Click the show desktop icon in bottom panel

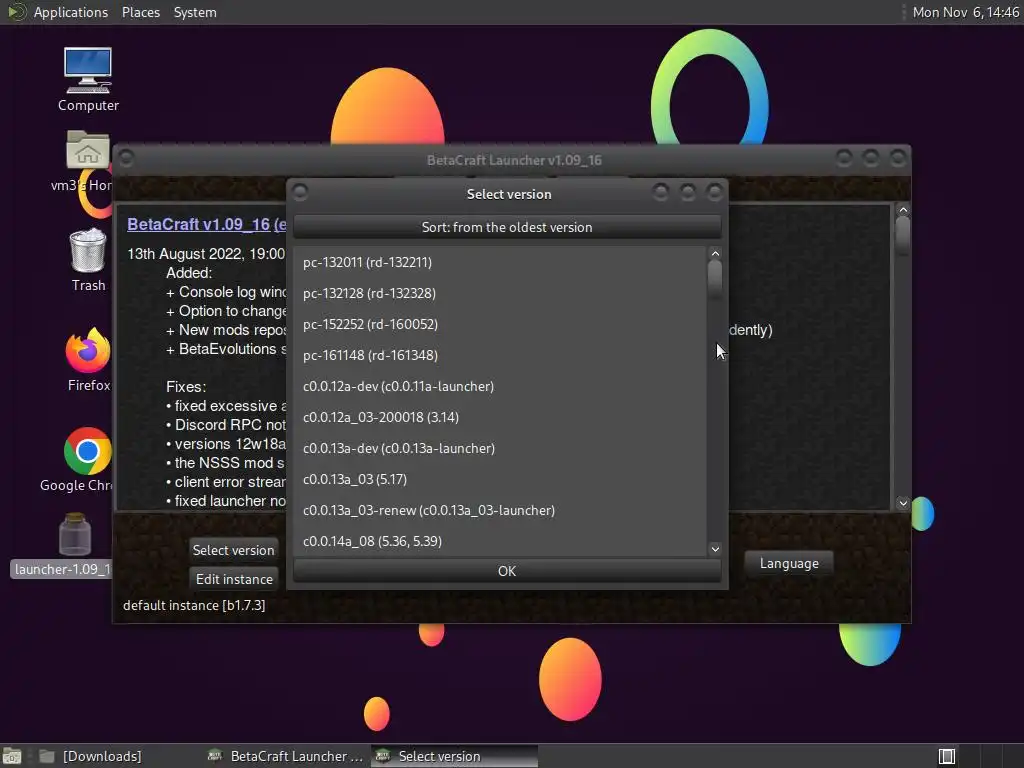pyautogui.click(x=12, y=756)
